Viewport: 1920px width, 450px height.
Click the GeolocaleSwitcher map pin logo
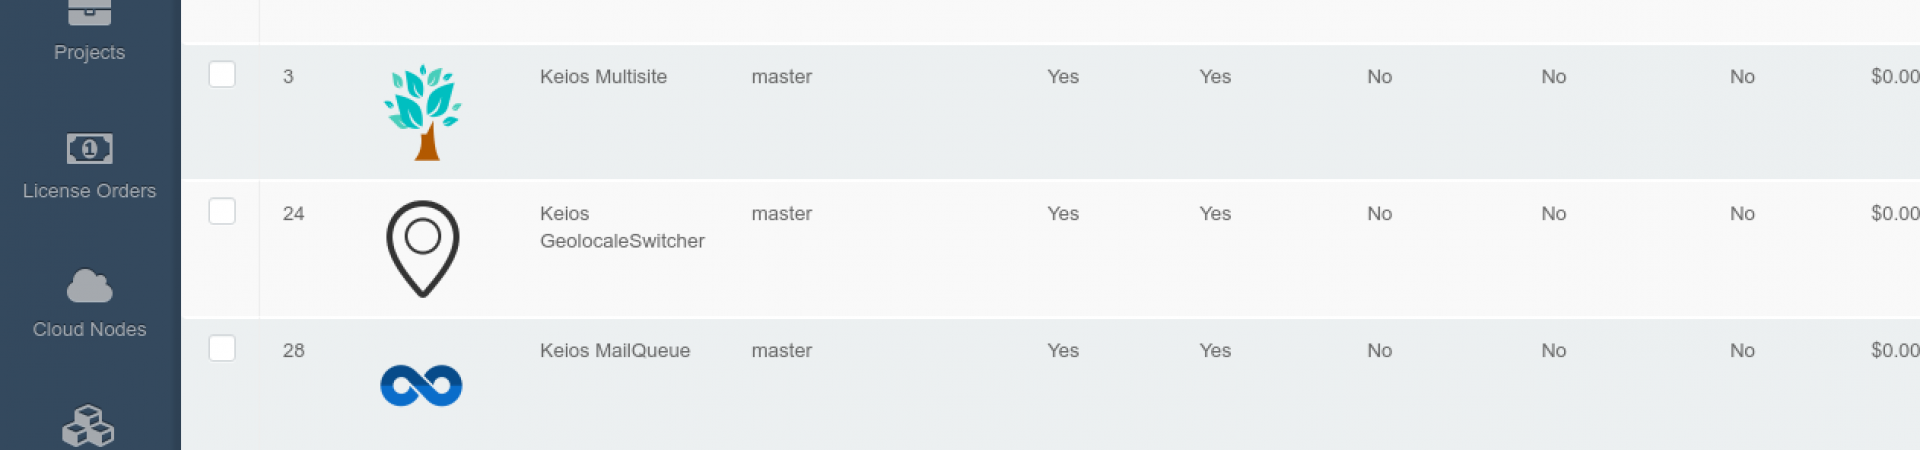click(x=422, y=249)
